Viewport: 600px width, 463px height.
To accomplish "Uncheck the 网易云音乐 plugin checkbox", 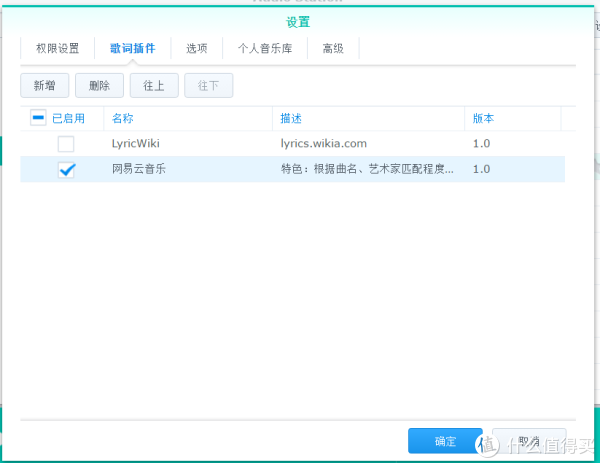I will (x=66, y=170).
